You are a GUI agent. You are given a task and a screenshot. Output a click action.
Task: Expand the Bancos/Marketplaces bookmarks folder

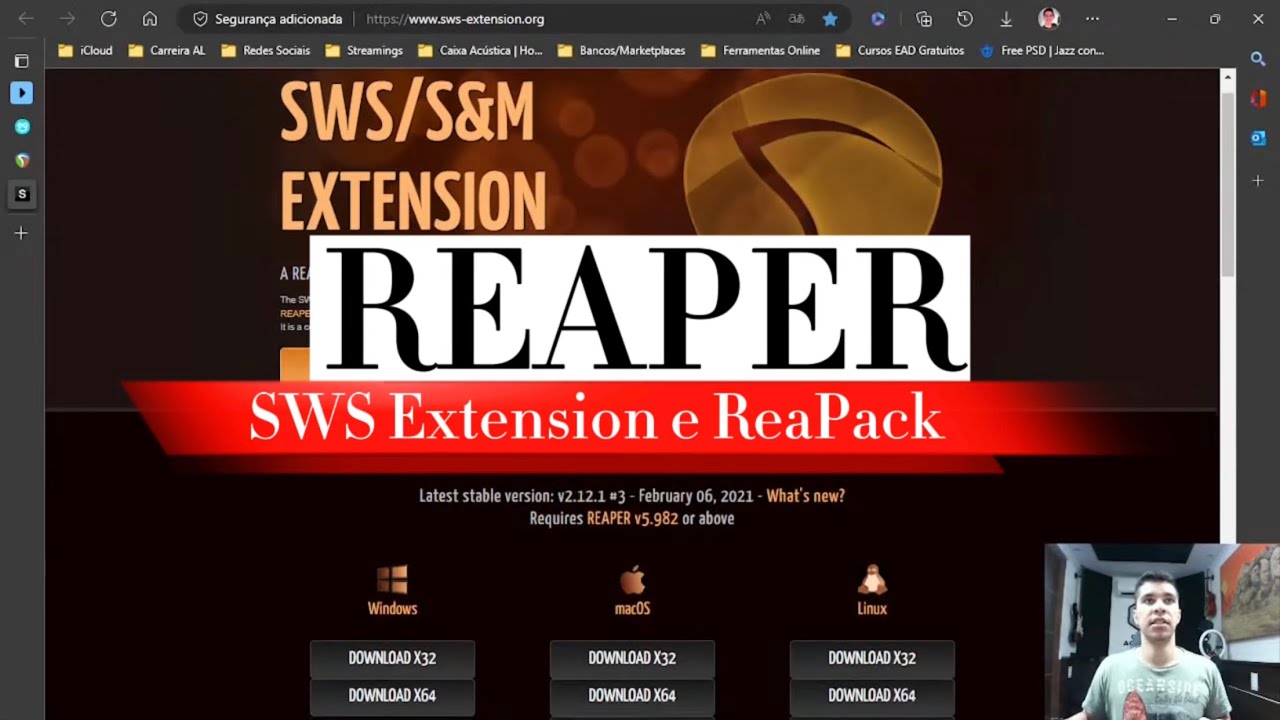click(621, 50)
